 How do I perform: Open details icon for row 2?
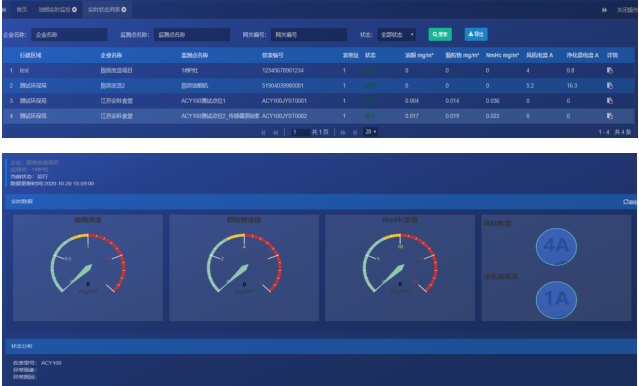pos(610,86)
